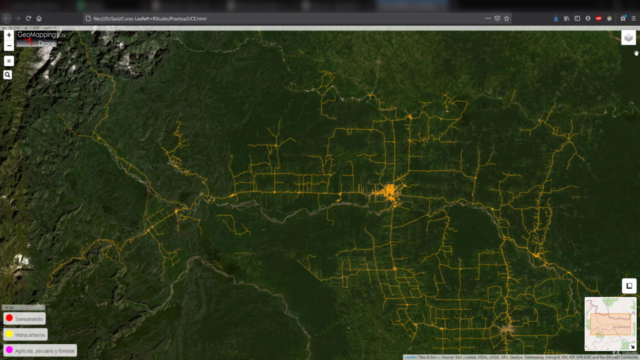Click the map scale bar above the legend

[23, 307]
